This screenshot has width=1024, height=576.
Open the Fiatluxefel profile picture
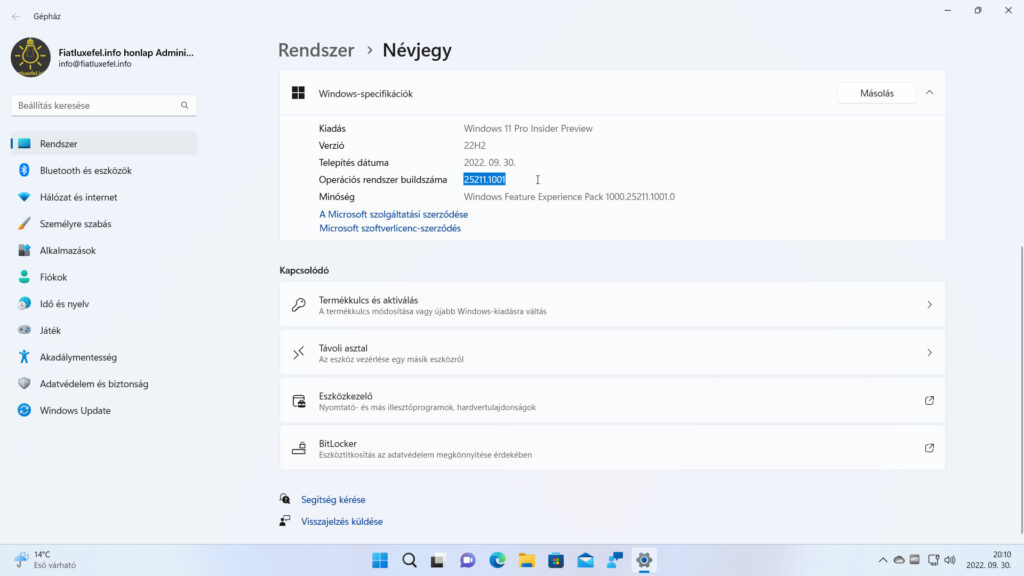[x=30, y=57]
